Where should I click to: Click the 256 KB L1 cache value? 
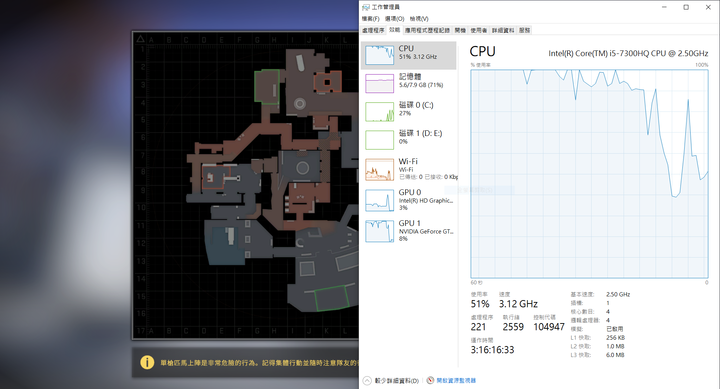coord(615,338)
